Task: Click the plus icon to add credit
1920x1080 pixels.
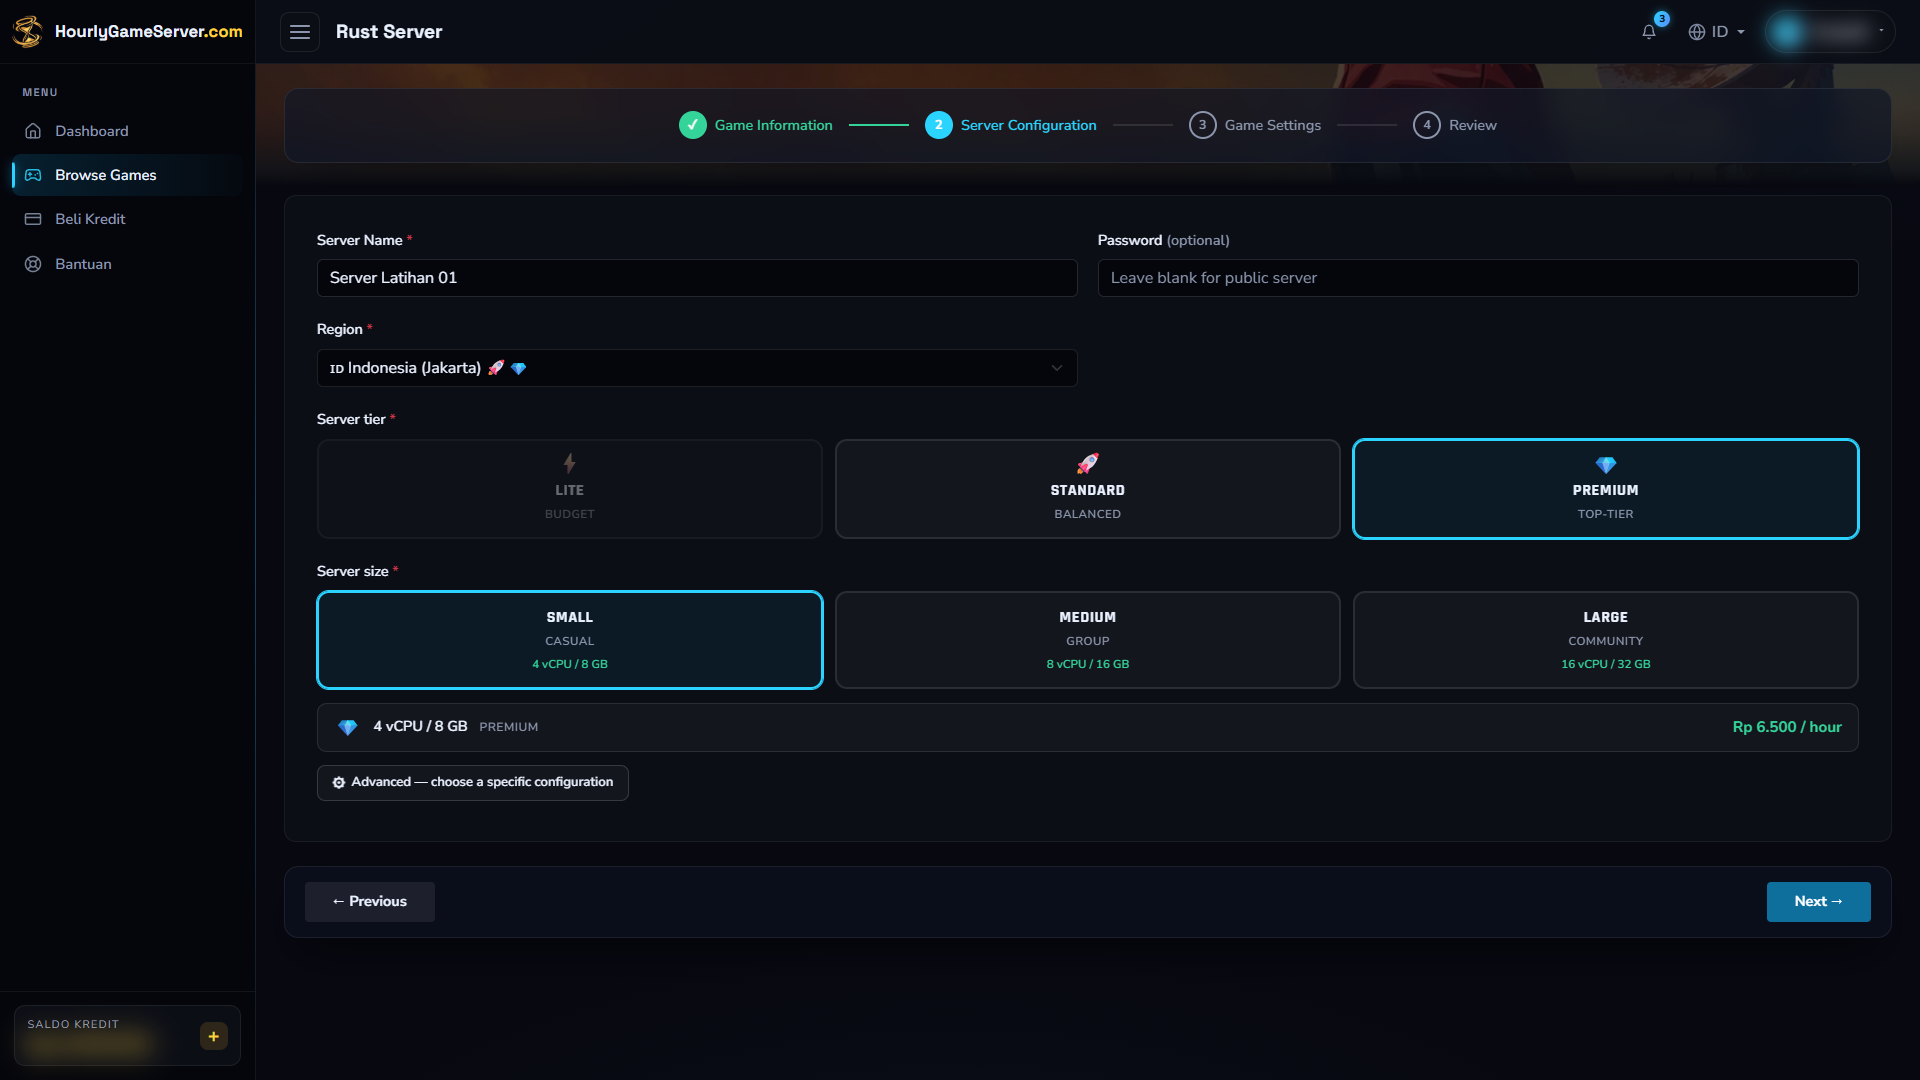Action: 213,1036
